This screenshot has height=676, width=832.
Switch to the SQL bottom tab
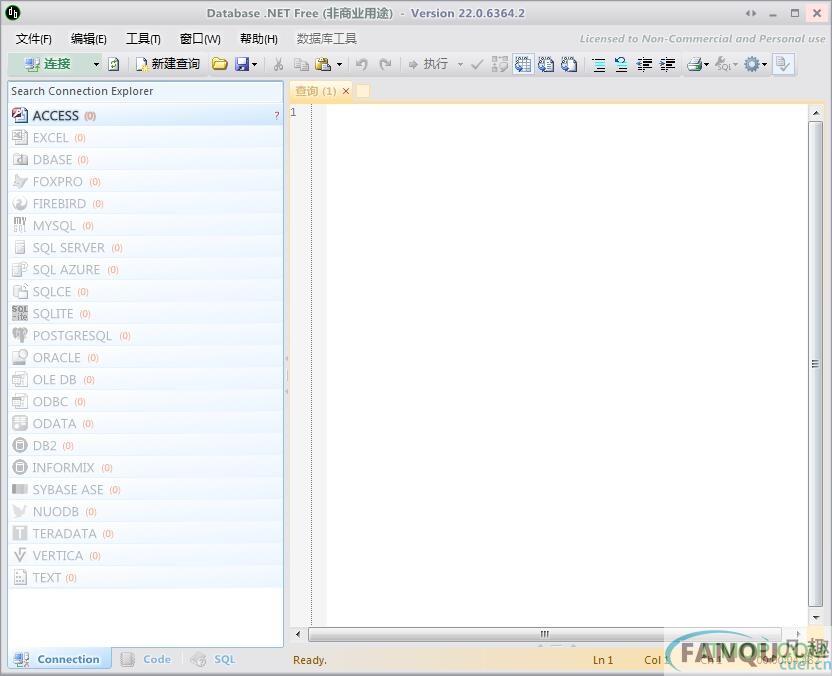point(213,659)
